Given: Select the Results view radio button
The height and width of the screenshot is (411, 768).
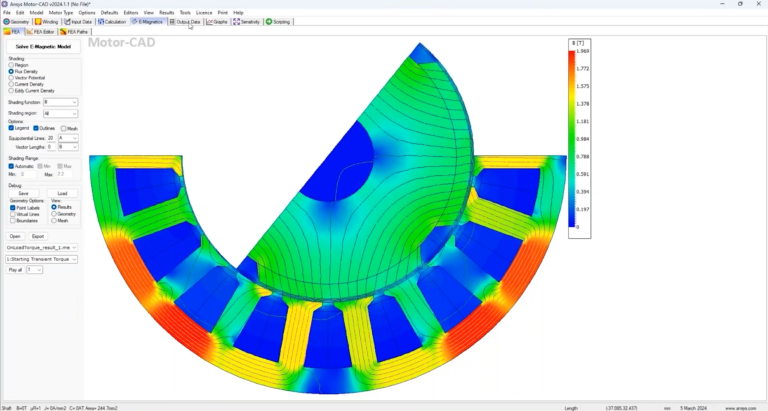Looking at the screenshot, I should [54, 207].
